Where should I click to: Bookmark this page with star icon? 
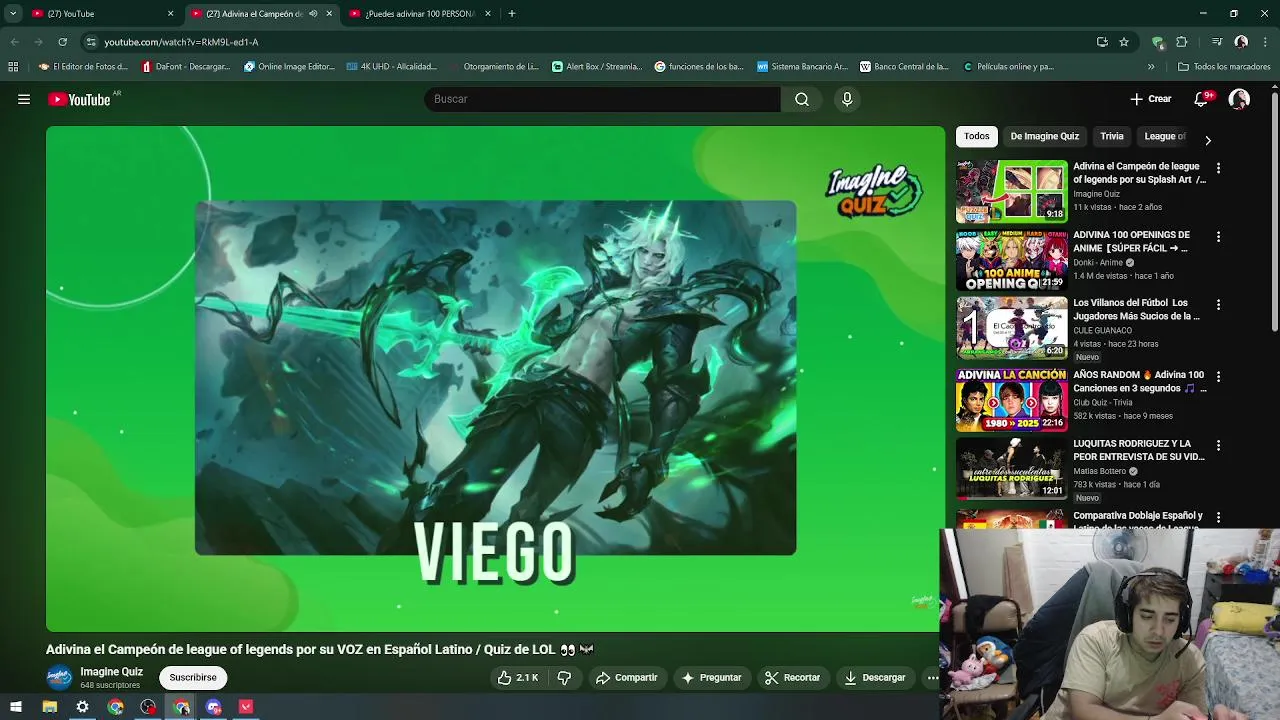(x=1124, y=42)
